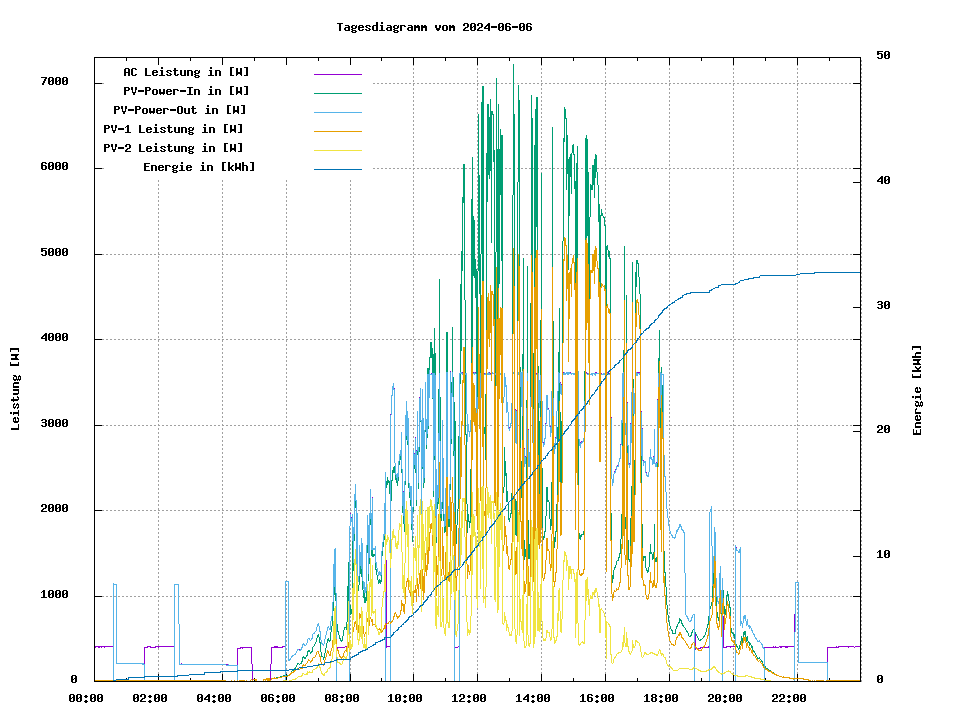Click the 3000 tick on the power axis
Screen dimensions: 960x720
pos(54,424)
